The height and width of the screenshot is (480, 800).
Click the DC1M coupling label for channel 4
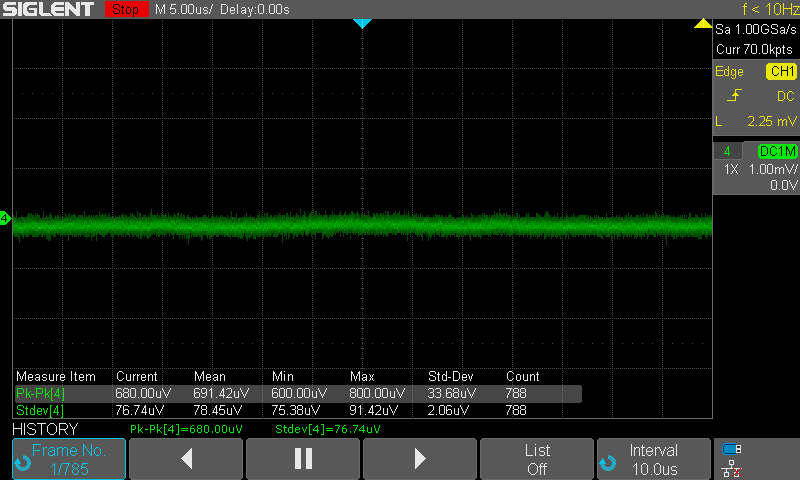pos(777,151)
